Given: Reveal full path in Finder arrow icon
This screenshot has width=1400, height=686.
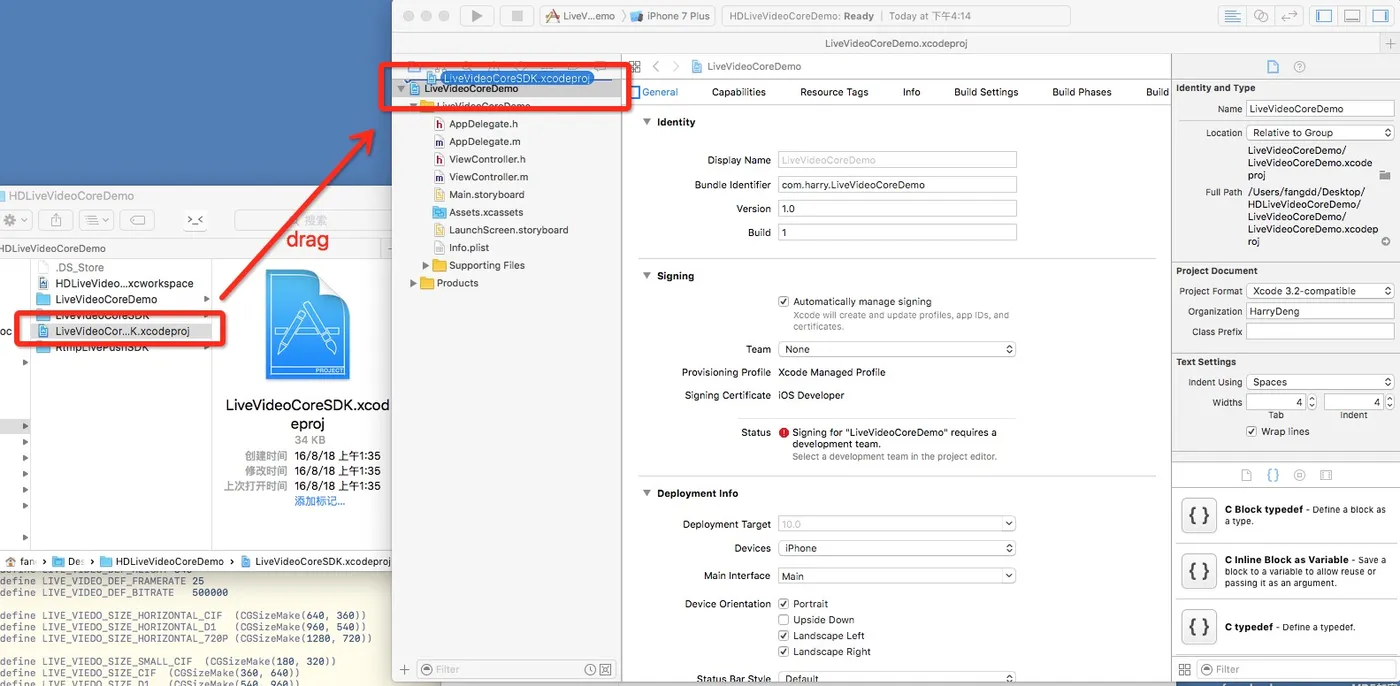Looking at the screenshot, I should [1386, 242].
